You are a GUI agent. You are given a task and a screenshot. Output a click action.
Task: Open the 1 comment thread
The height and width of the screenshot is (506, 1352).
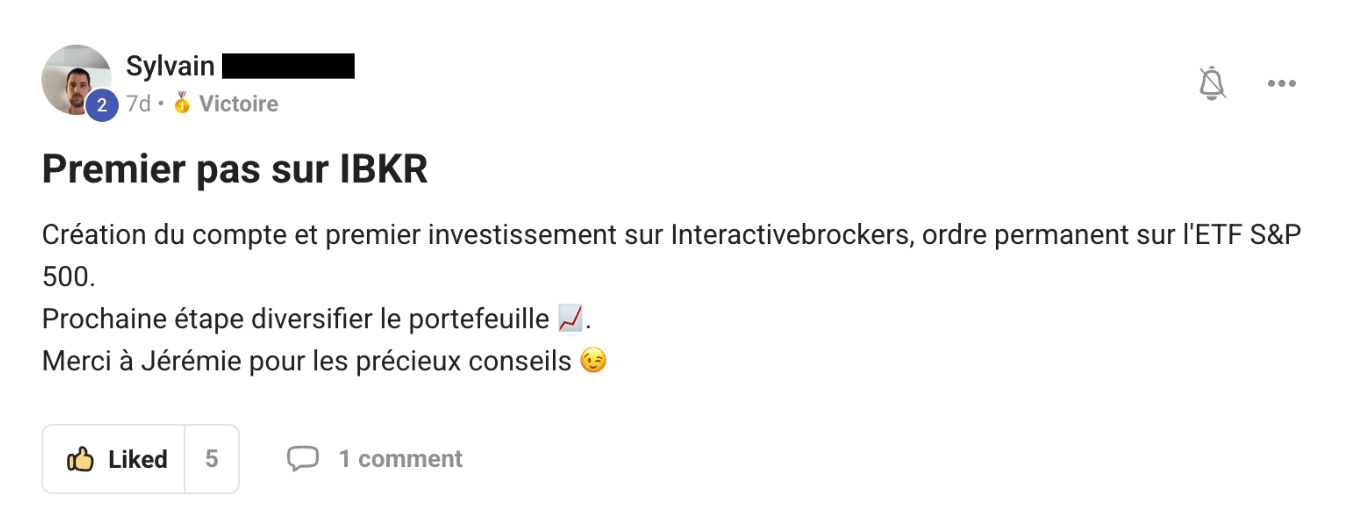[x=400, y=459]
